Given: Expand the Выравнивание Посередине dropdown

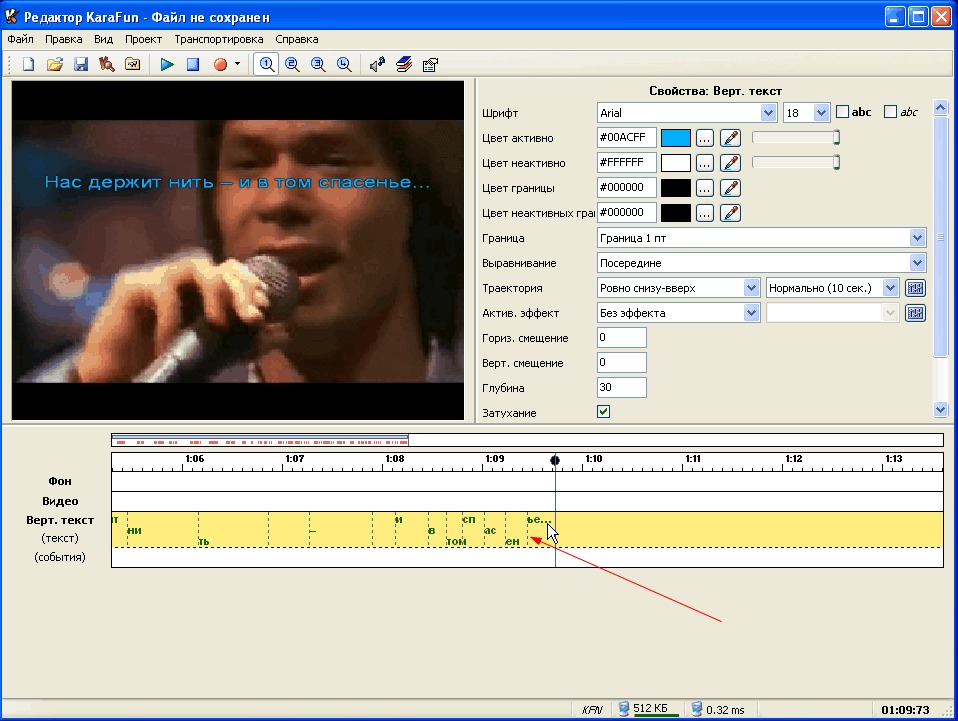Looking at the screenshot, I should click(917, 263).
